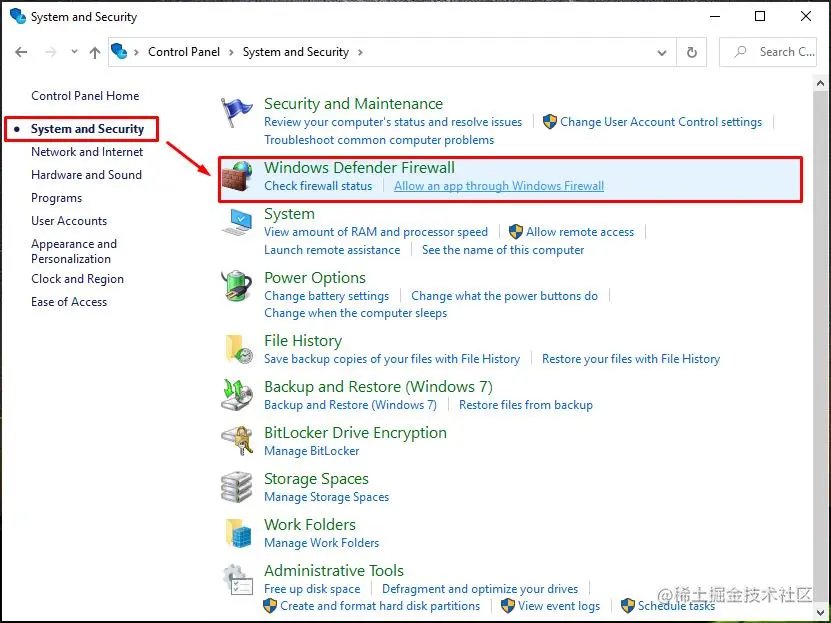Click Allow an app through Windows Firewall
Viewport: 831px width, 623px height.
pos(499,186)
